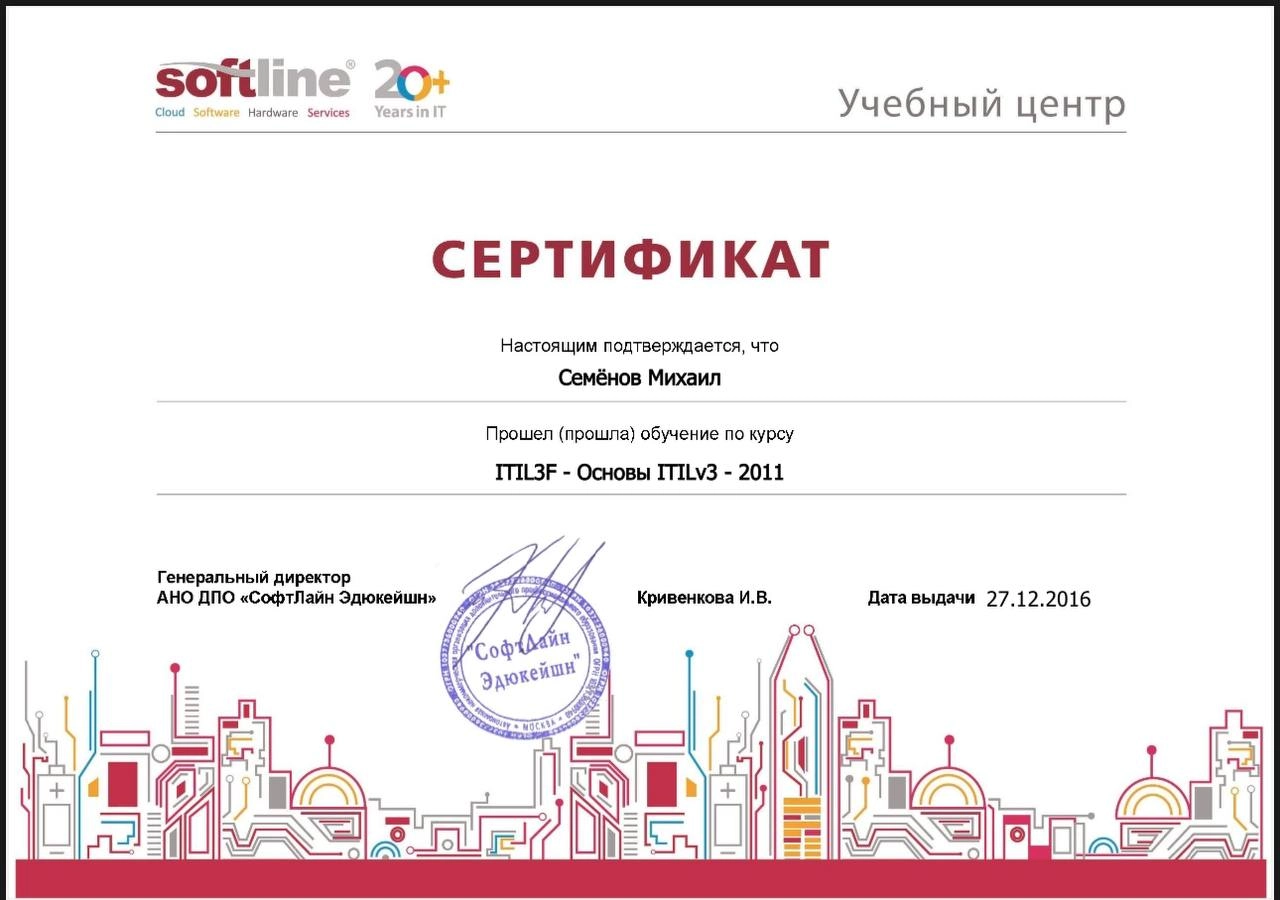Click the small red flag atop the skyline
The width and height of the screenshot is (1280, 900).
(x=175, y=665)
